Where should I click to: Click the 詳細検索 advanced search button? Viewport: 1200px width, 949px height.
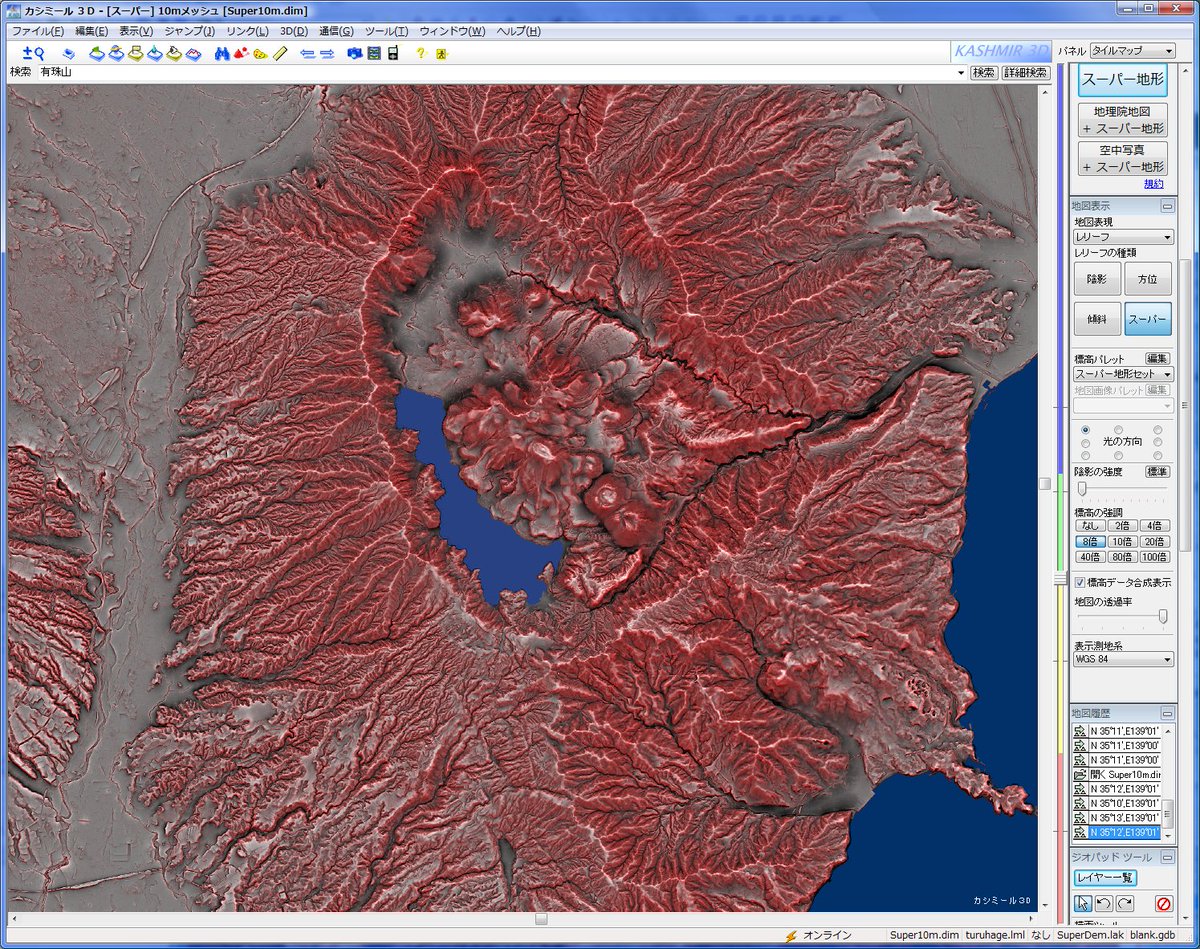(1025, 73)
